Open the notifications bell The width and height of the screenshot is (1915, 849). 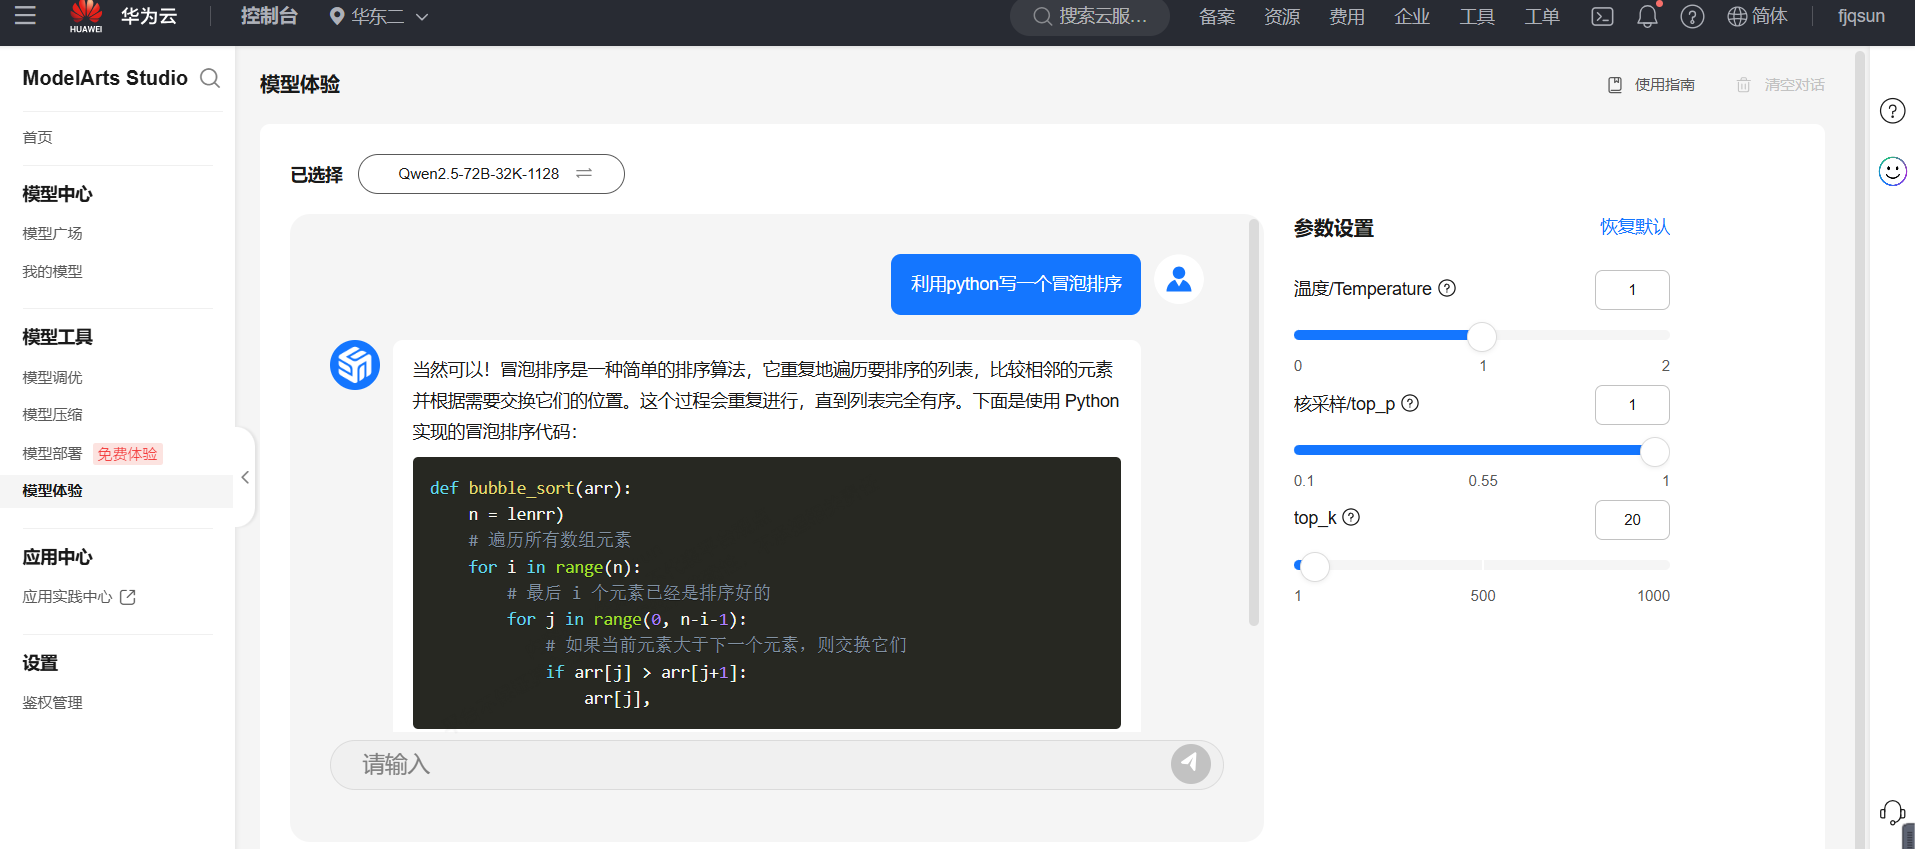coord(1647,16)
